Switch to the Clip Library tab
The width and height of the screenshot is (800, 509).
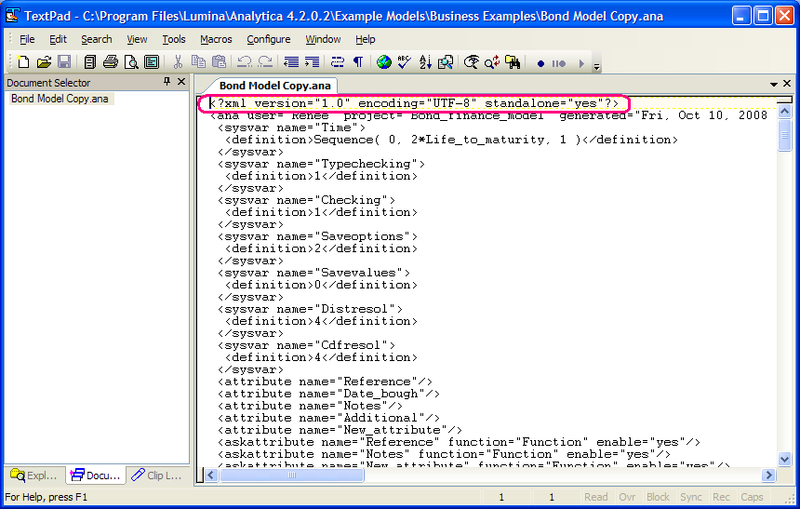157,475
